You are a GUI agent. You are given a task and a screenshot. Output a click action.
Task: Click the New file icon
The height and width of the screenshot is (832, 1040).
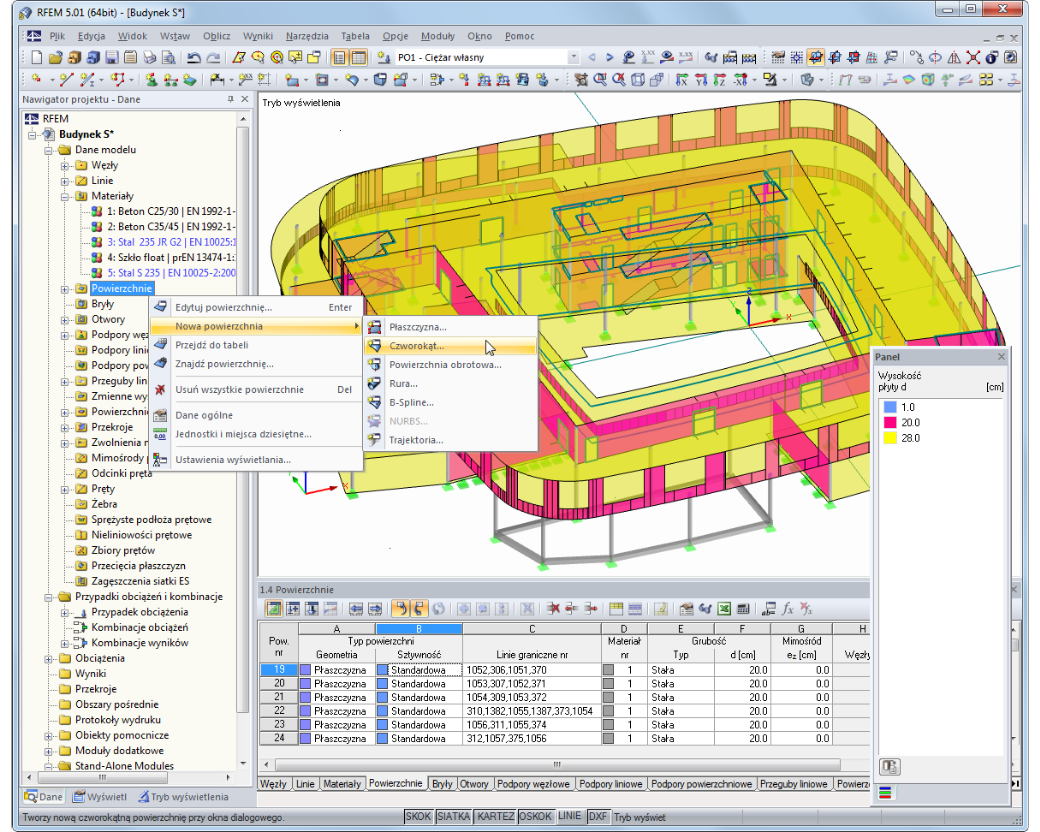tap(36, 58)
